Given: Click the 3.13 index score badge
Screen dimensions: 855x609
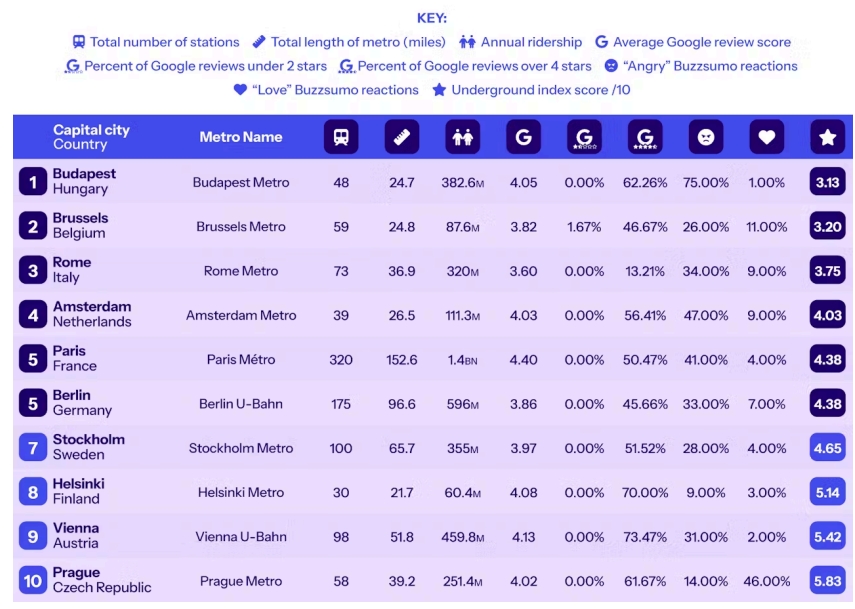Looking at the screenshot, I should tap(827, 182).
